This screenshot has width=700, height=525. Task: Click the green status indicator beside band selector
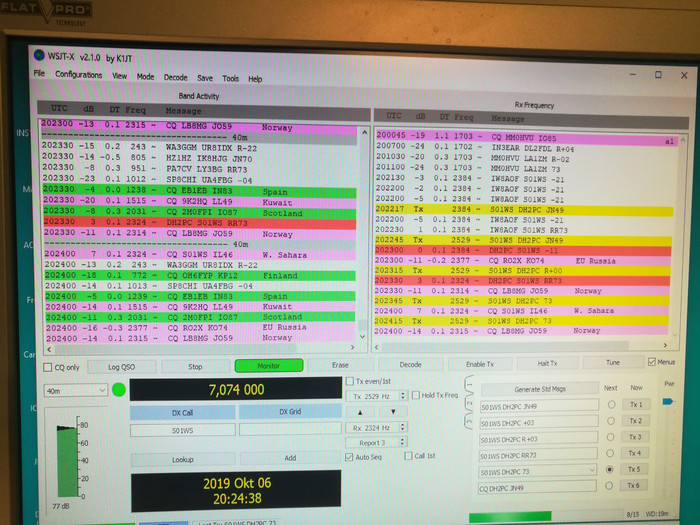coord(119,390)
